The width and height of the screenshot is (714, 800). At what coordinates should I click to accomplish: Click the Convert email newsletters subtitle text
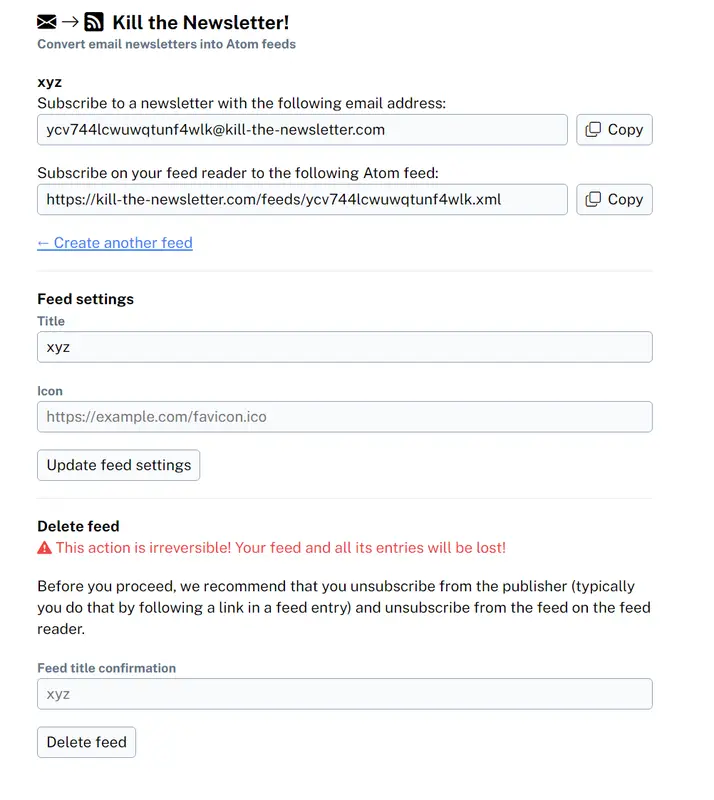pyautogui.click(x=166, y=44)
